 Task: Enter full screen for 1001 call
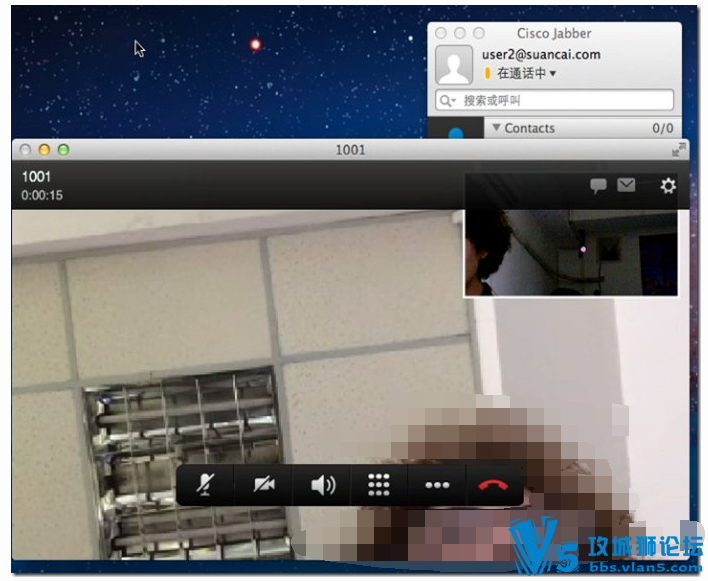click(x=678, y=149)
